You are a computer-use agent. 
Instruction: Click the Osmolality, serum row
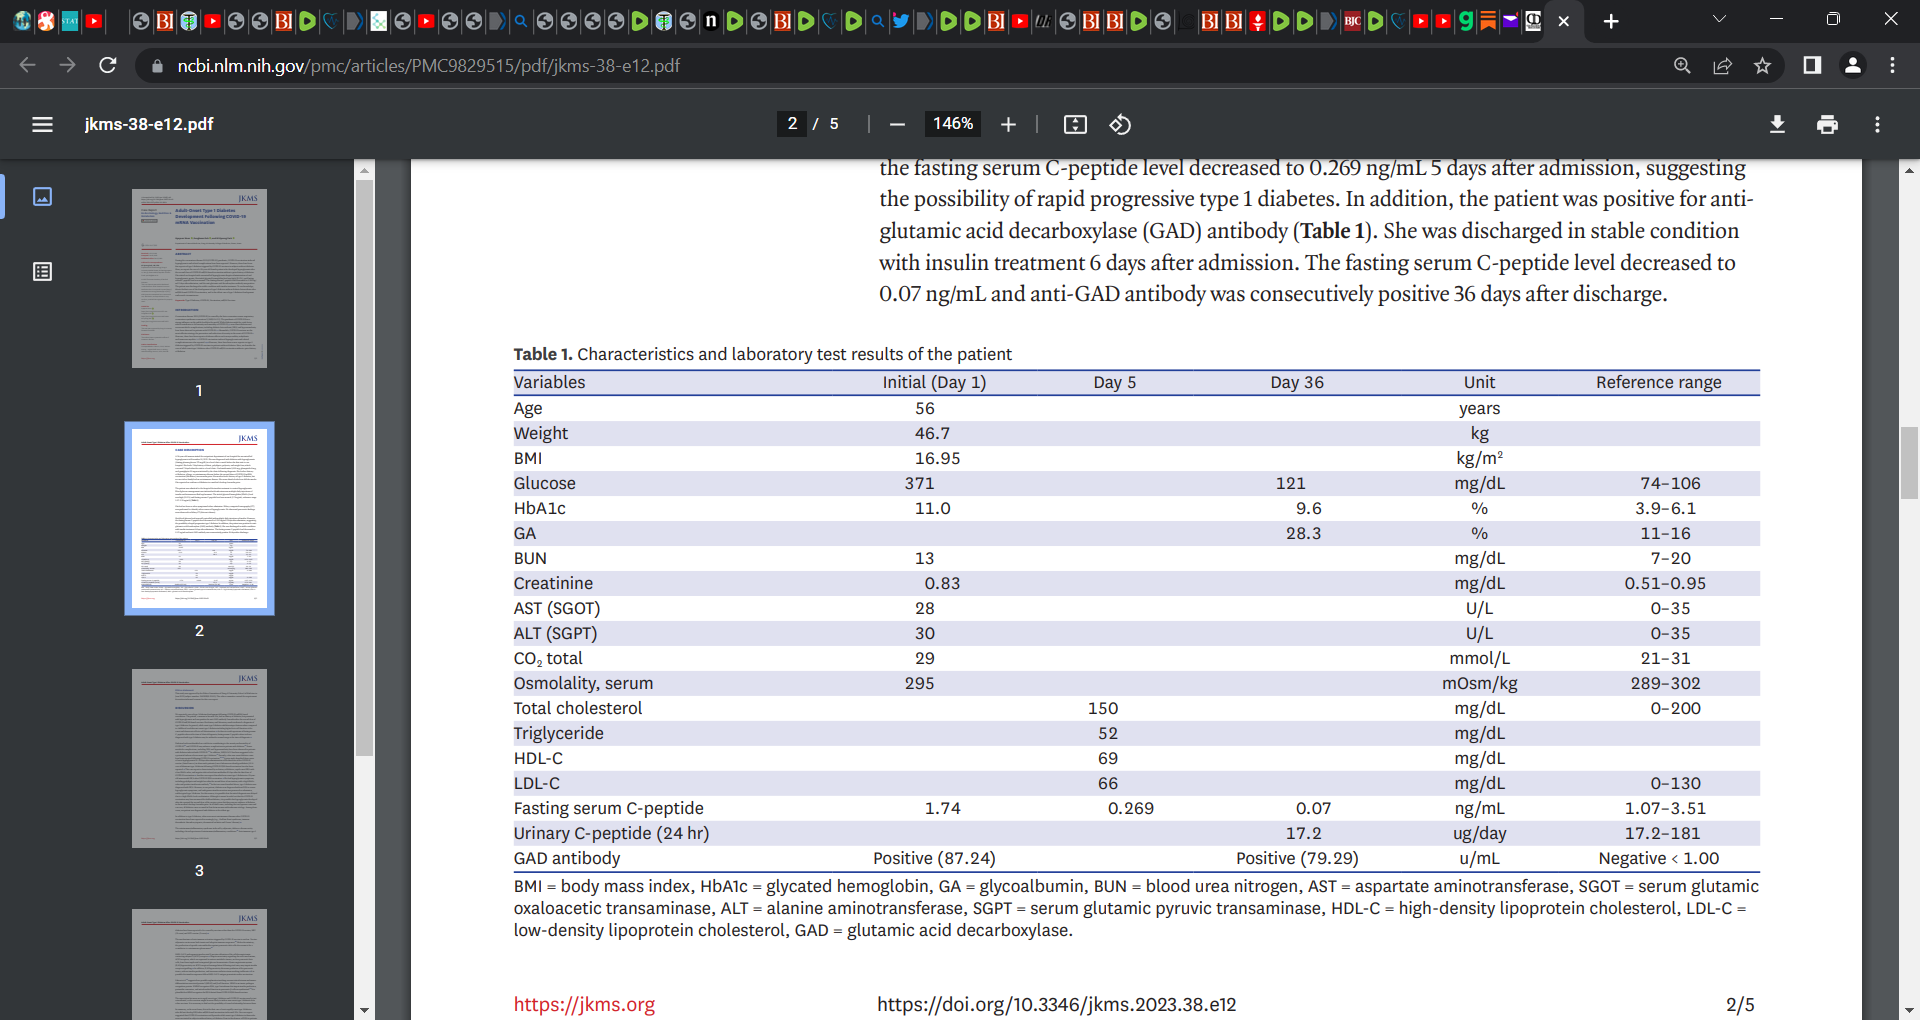tap(1136, 683)
